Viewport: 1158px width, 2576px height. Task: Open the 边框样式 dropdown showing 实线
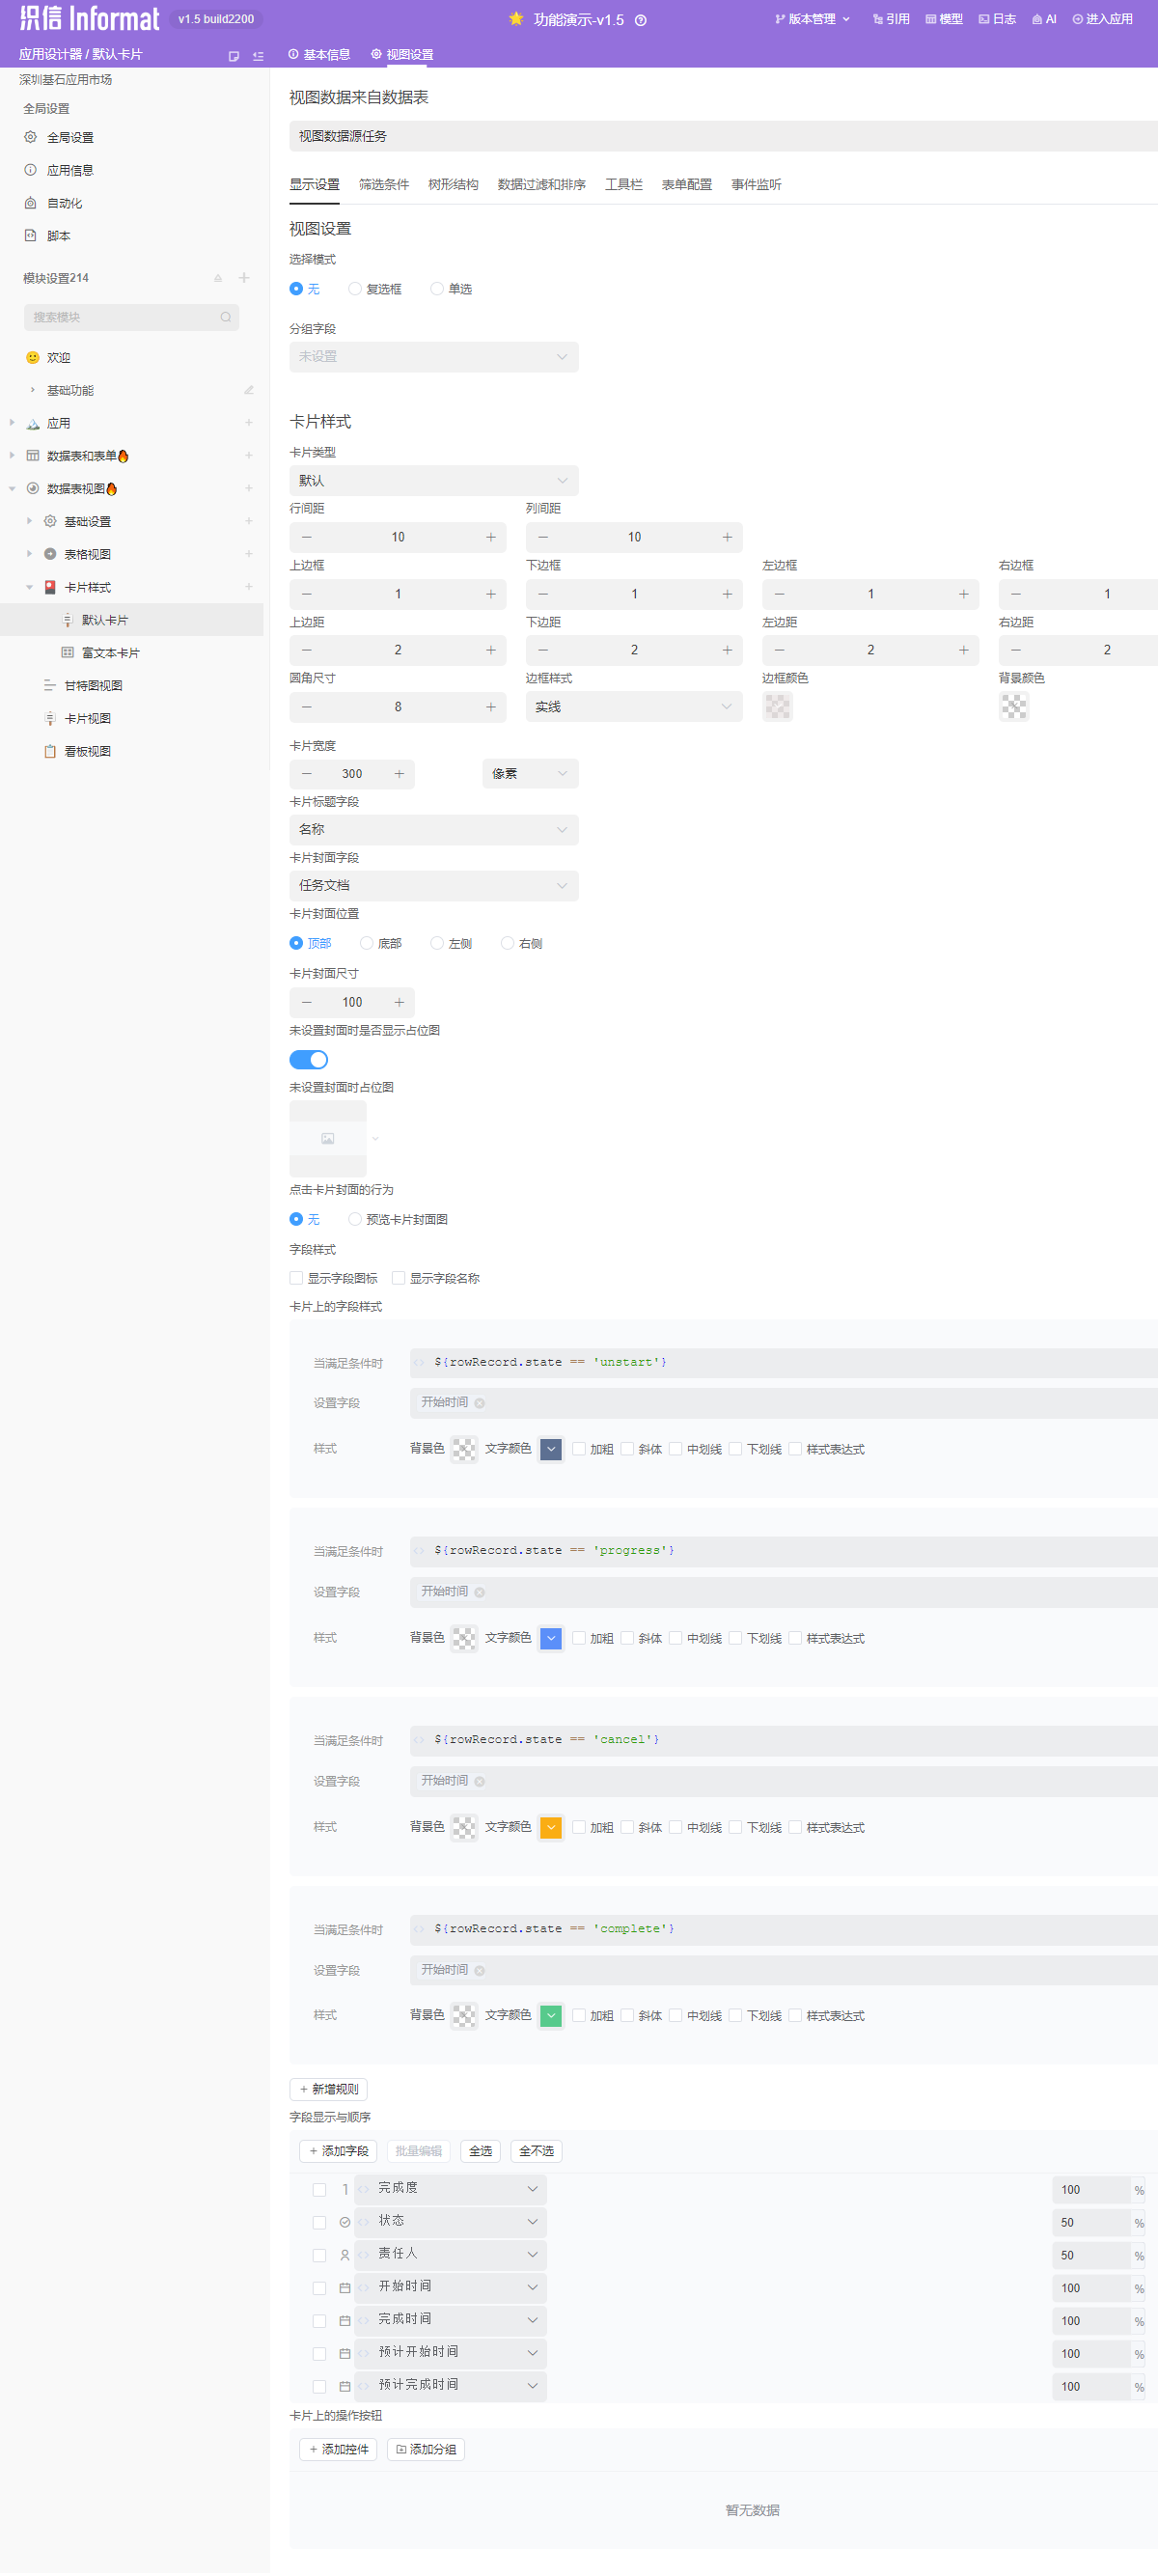(x=633, y=707)
